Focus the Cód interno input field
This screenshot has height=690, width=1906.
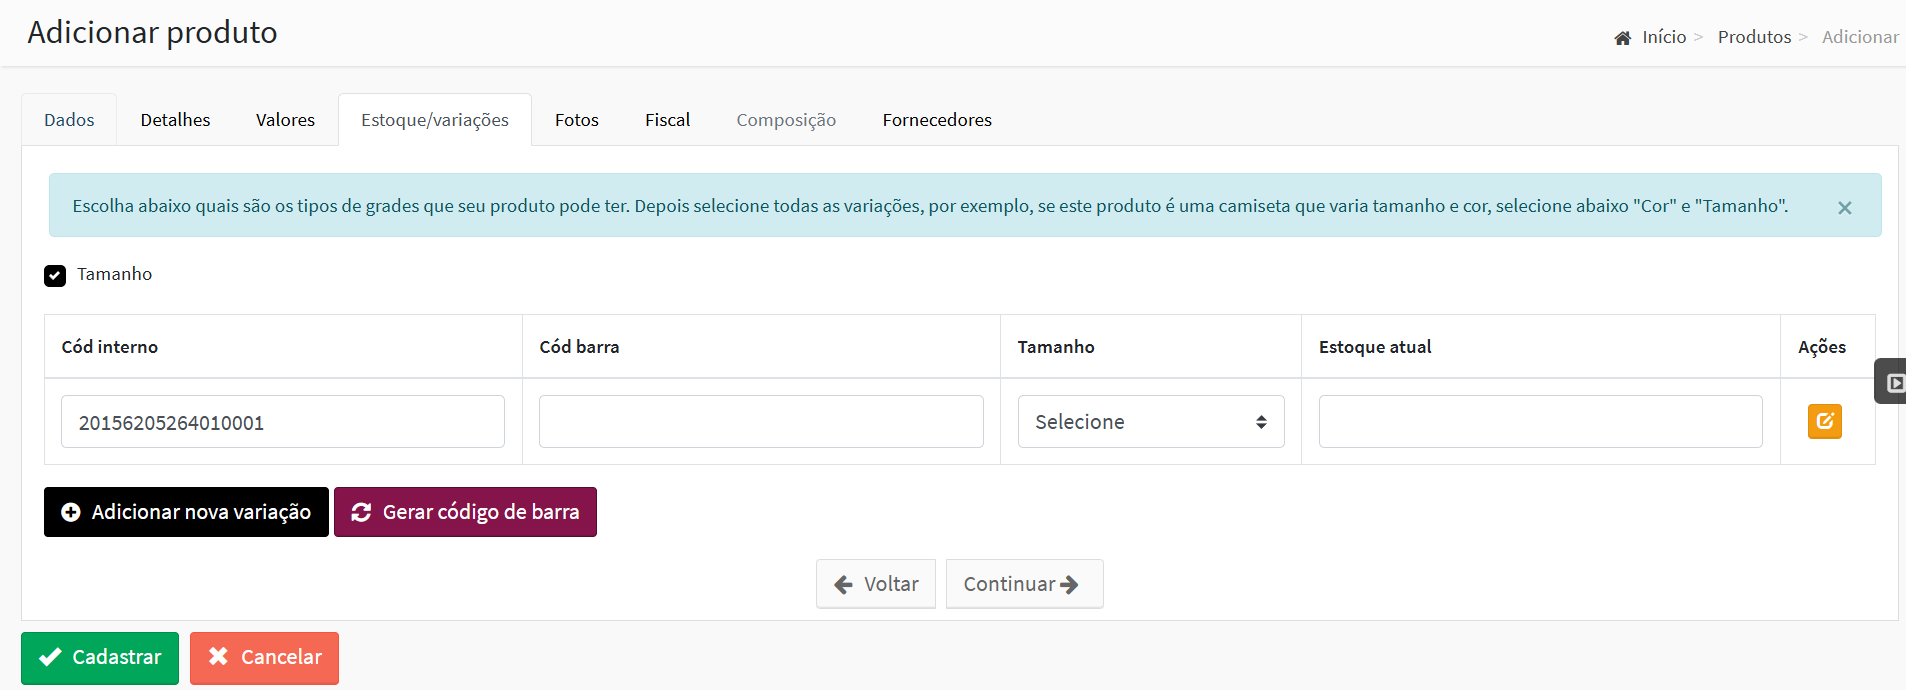point(283,422)
